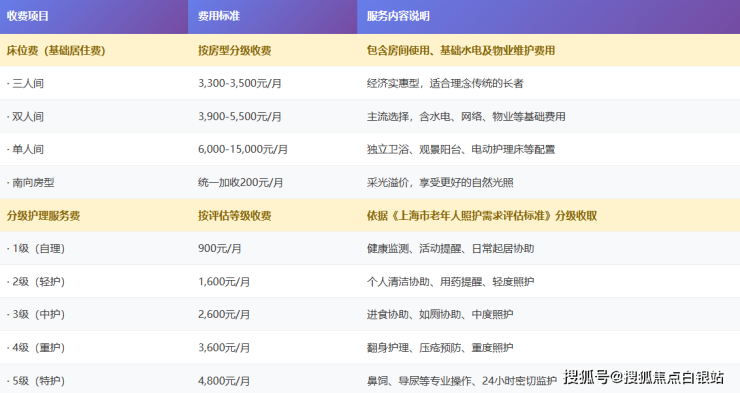Viewport: 740px width, 393px height.
Task: Click the 6,000-15,000元/月 price cell
Action: coord(243,150)
